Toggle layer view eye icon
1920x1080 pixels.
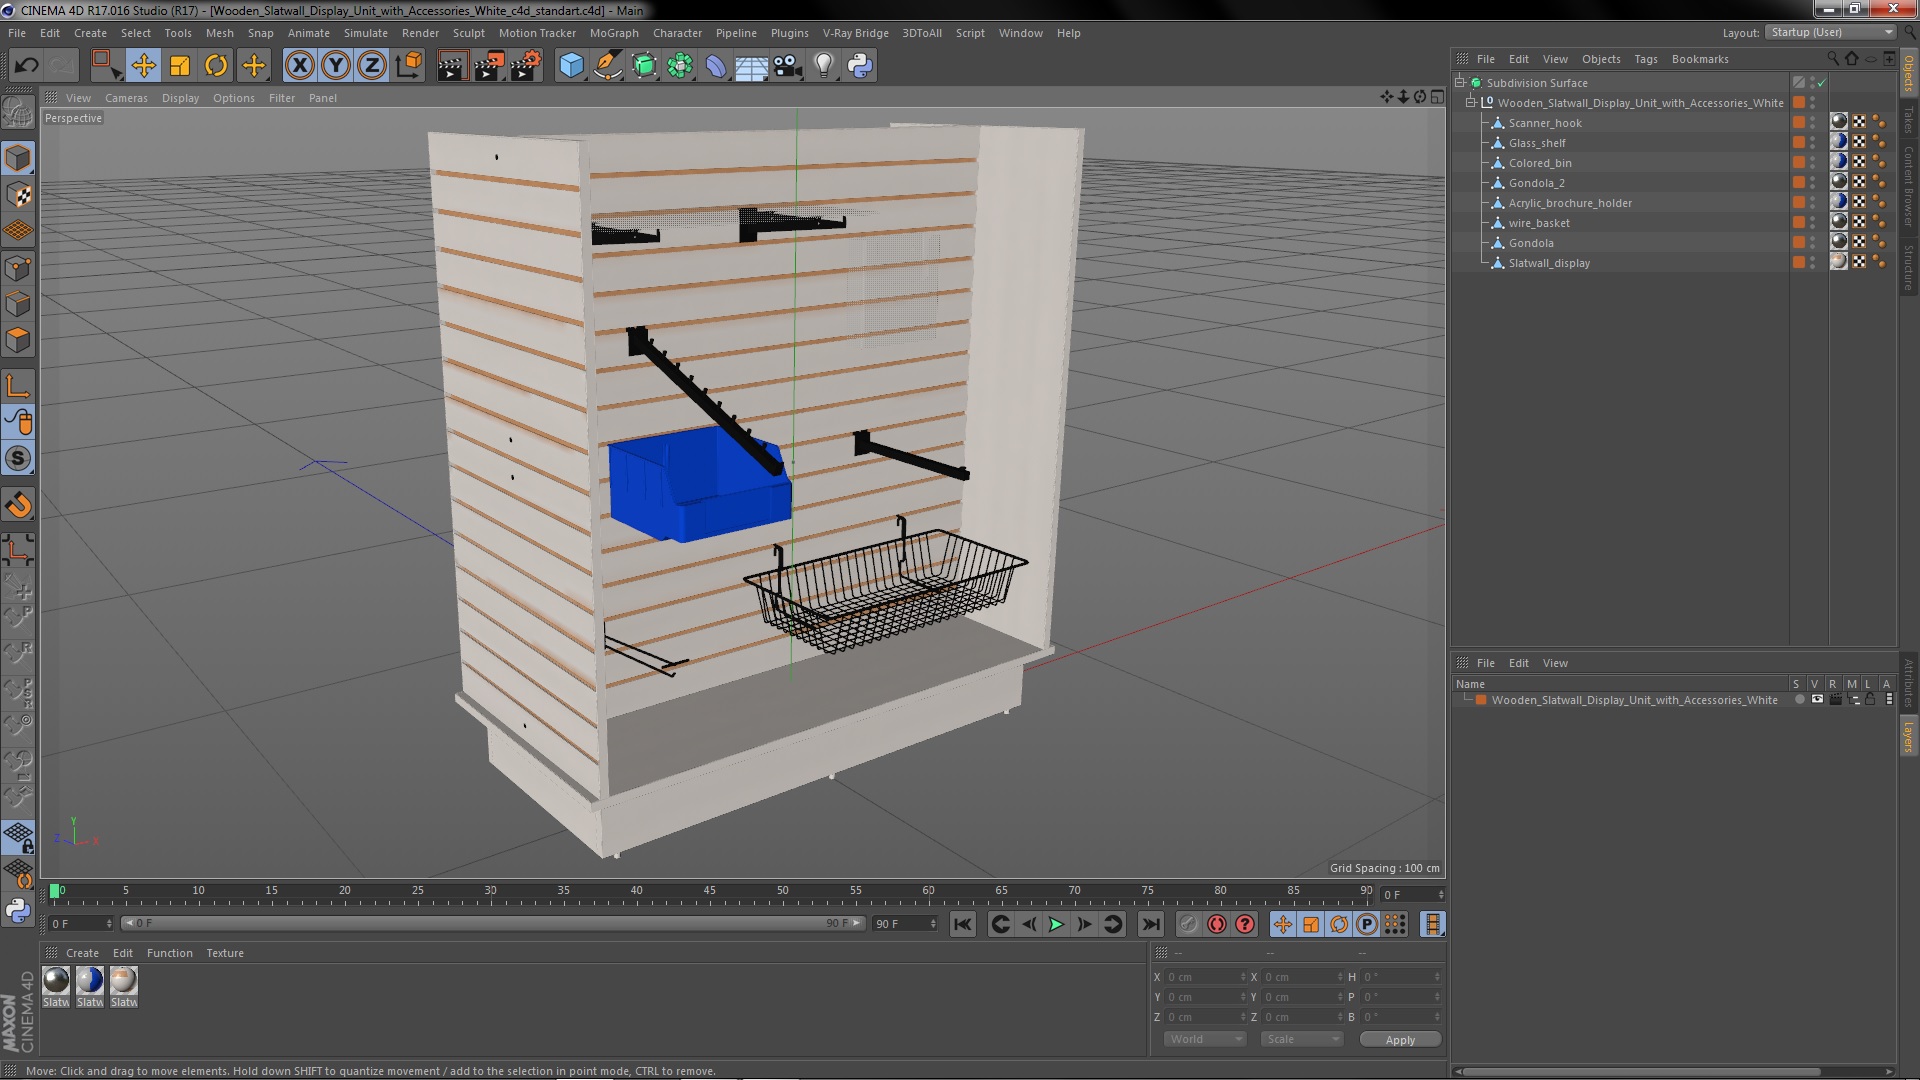point(1817,700)
